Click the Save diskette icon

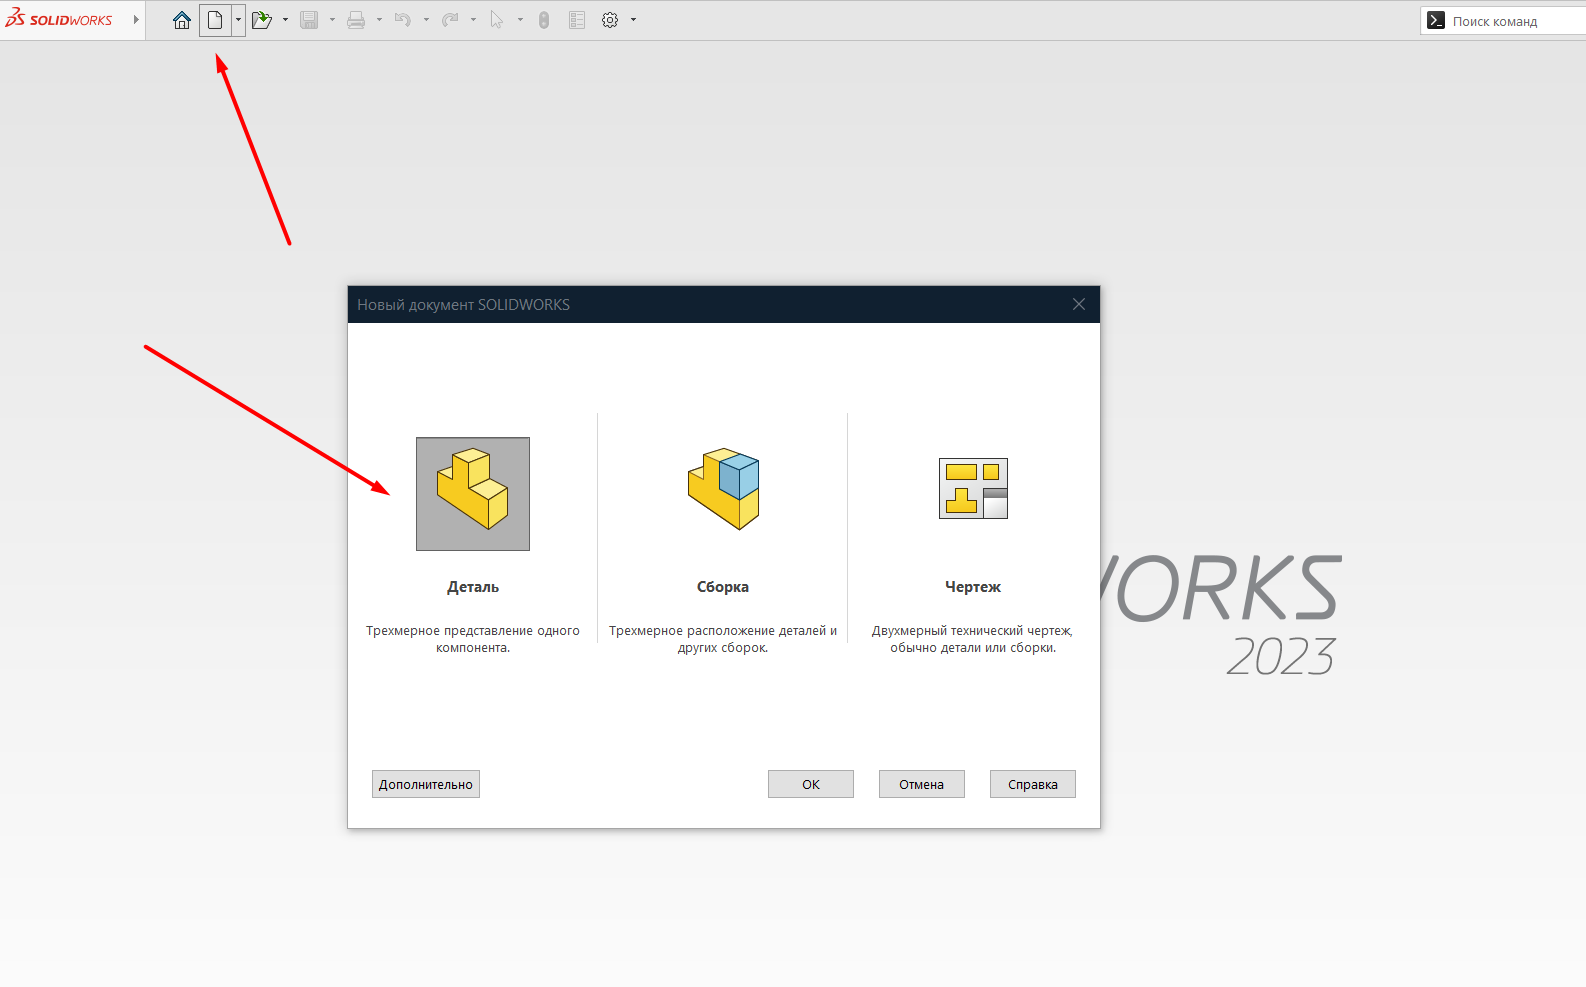click(x=309, y=20)
